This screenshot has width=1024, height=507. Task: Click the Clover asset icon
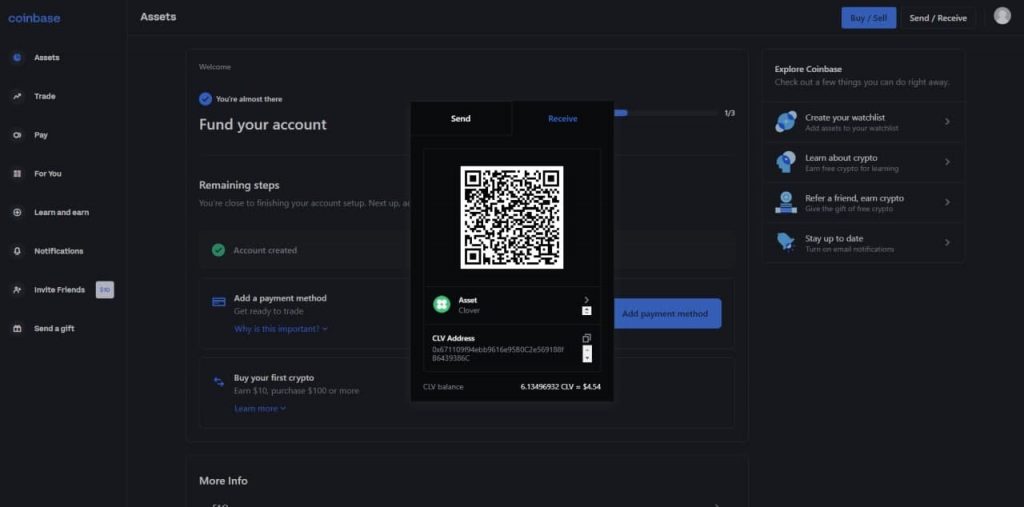(x=442, y=304)
